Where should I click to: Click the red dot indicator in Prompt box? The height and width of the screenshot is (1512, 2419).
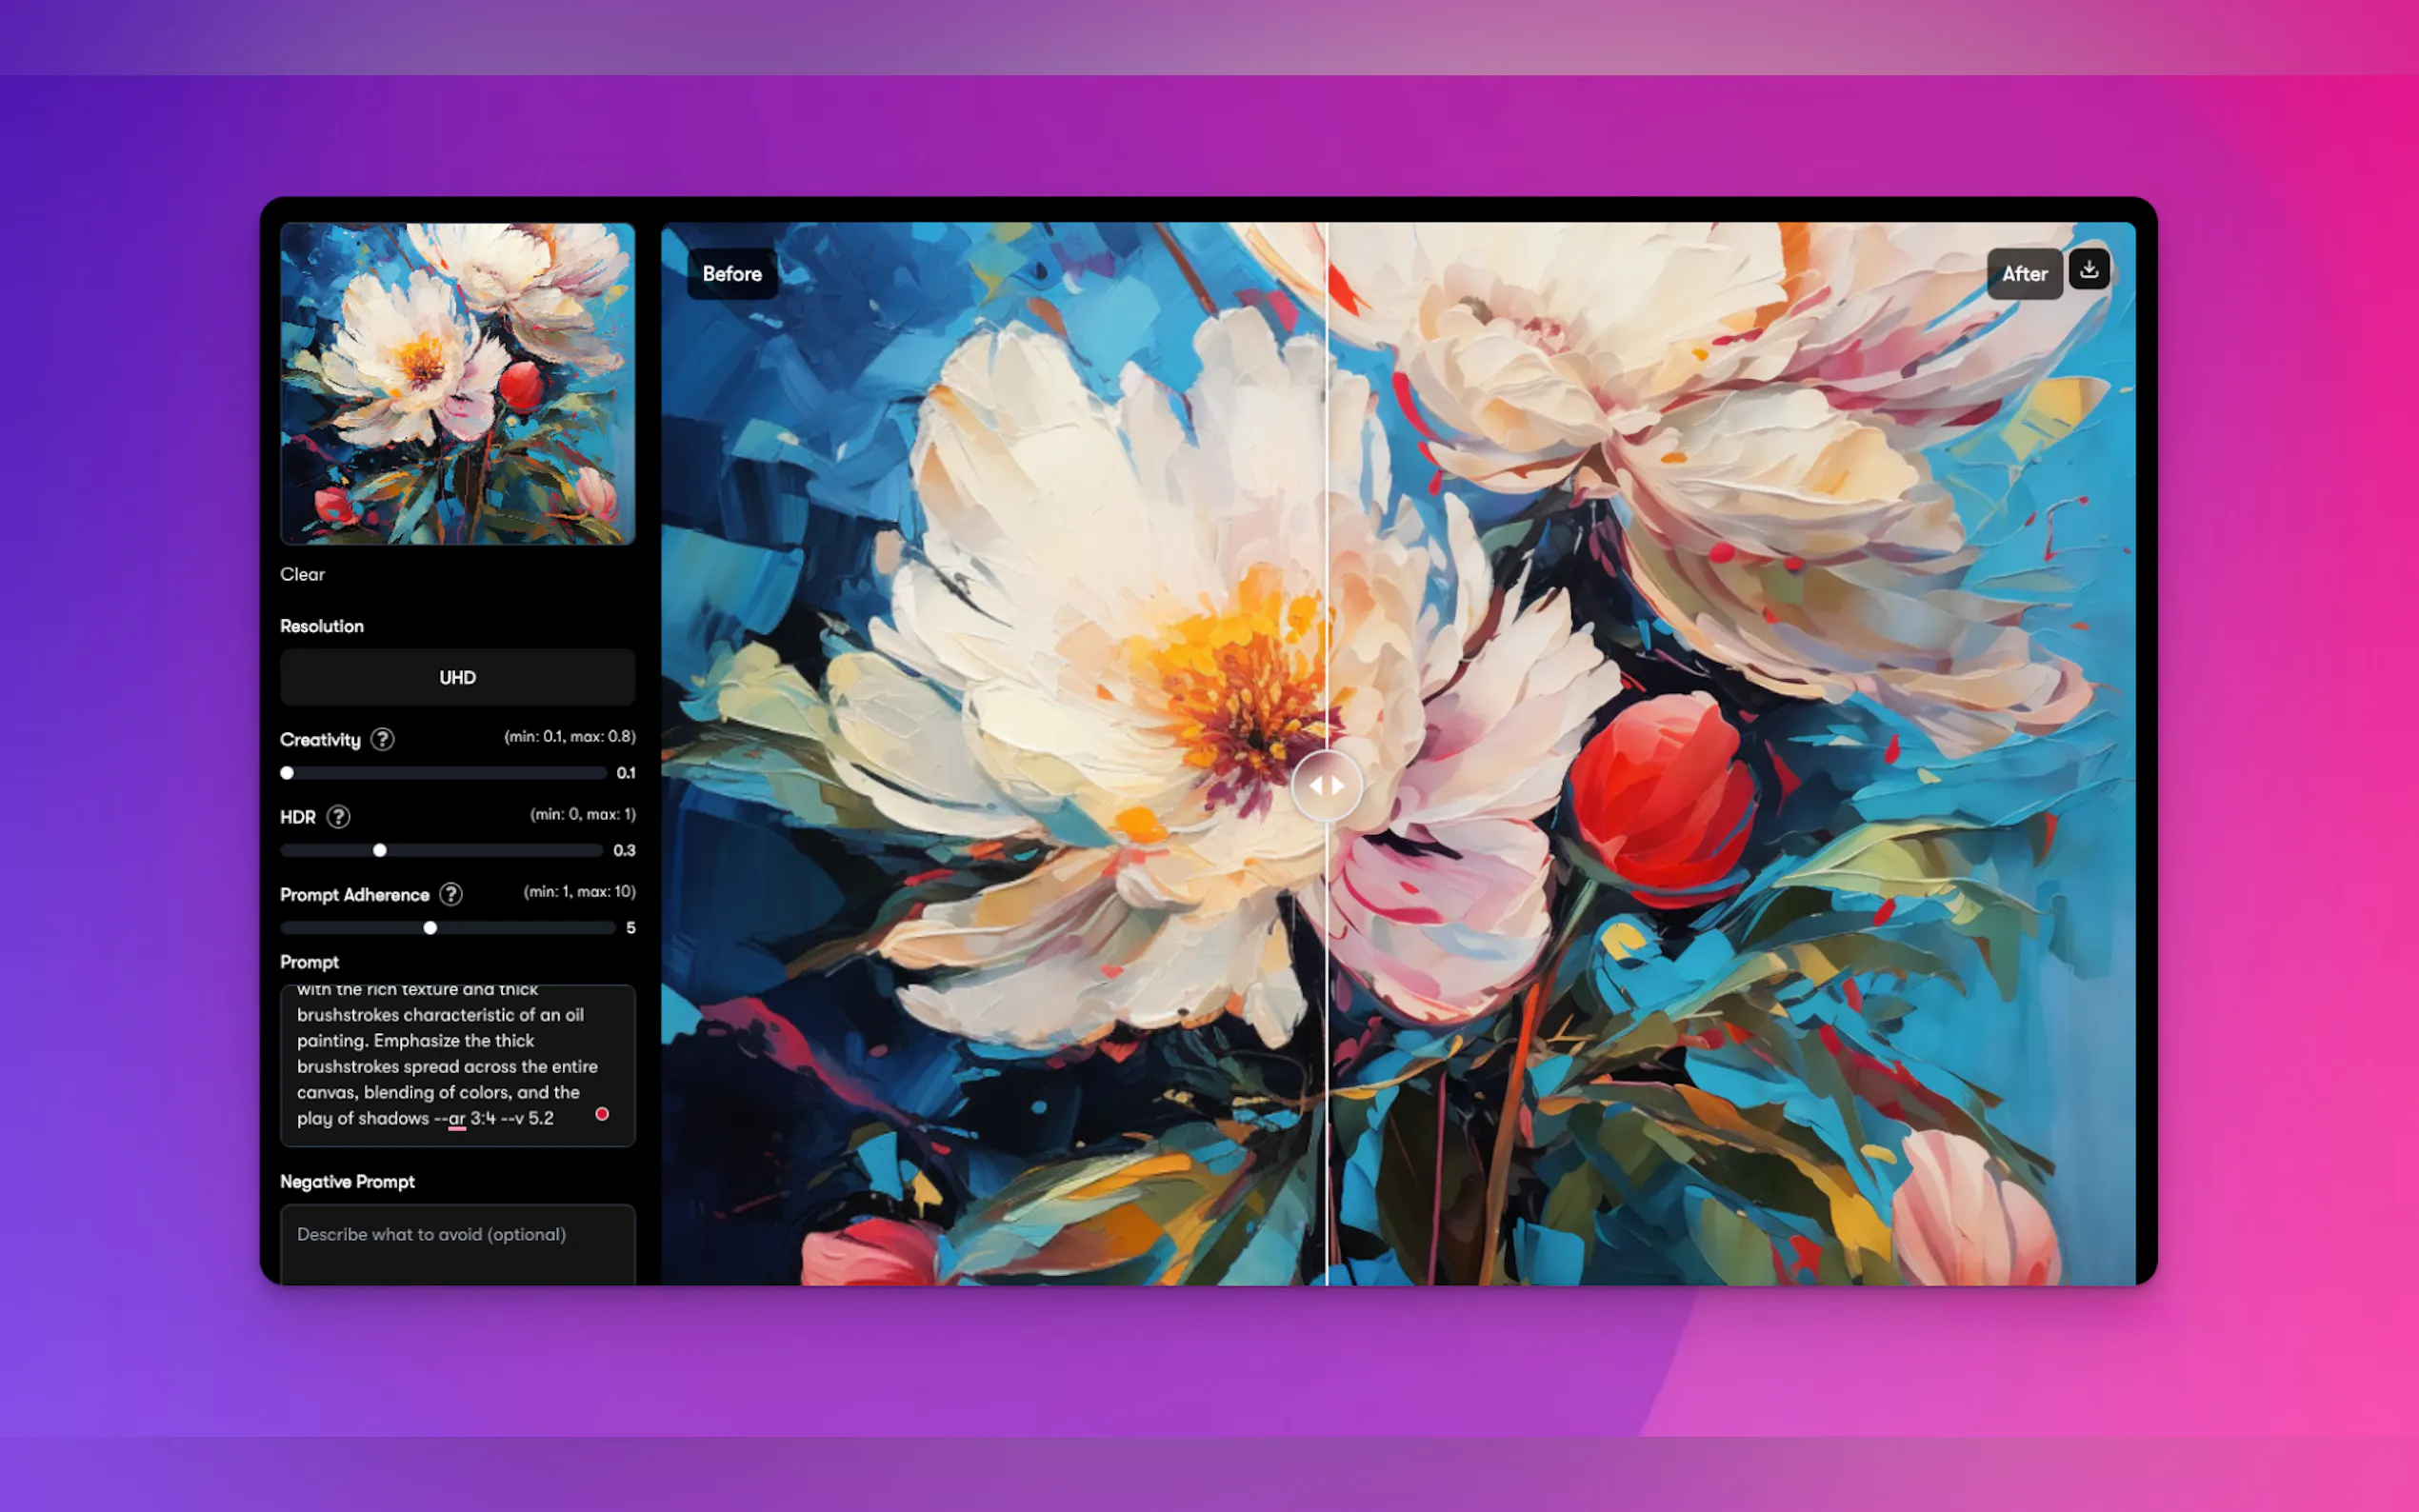point(602,1114)
